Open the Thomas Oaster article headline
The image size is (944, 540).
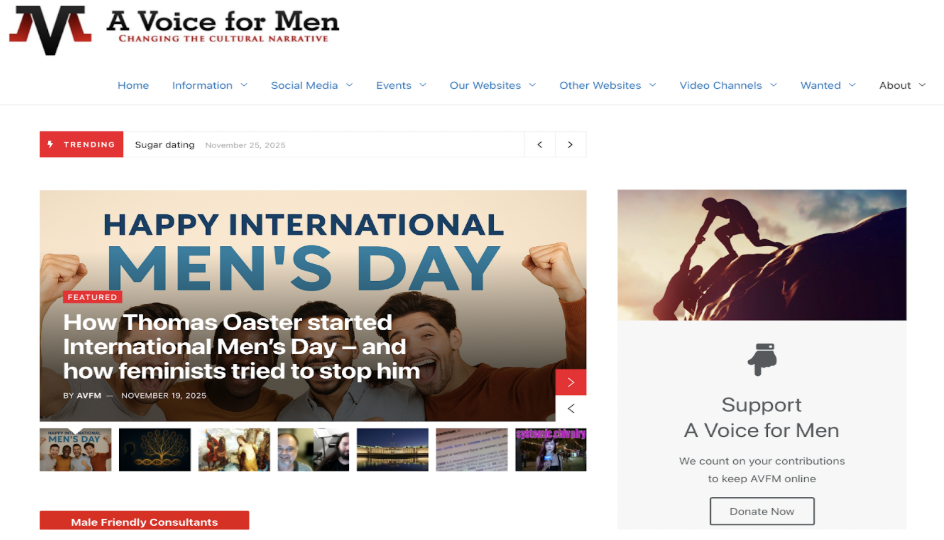pos(241,347)
